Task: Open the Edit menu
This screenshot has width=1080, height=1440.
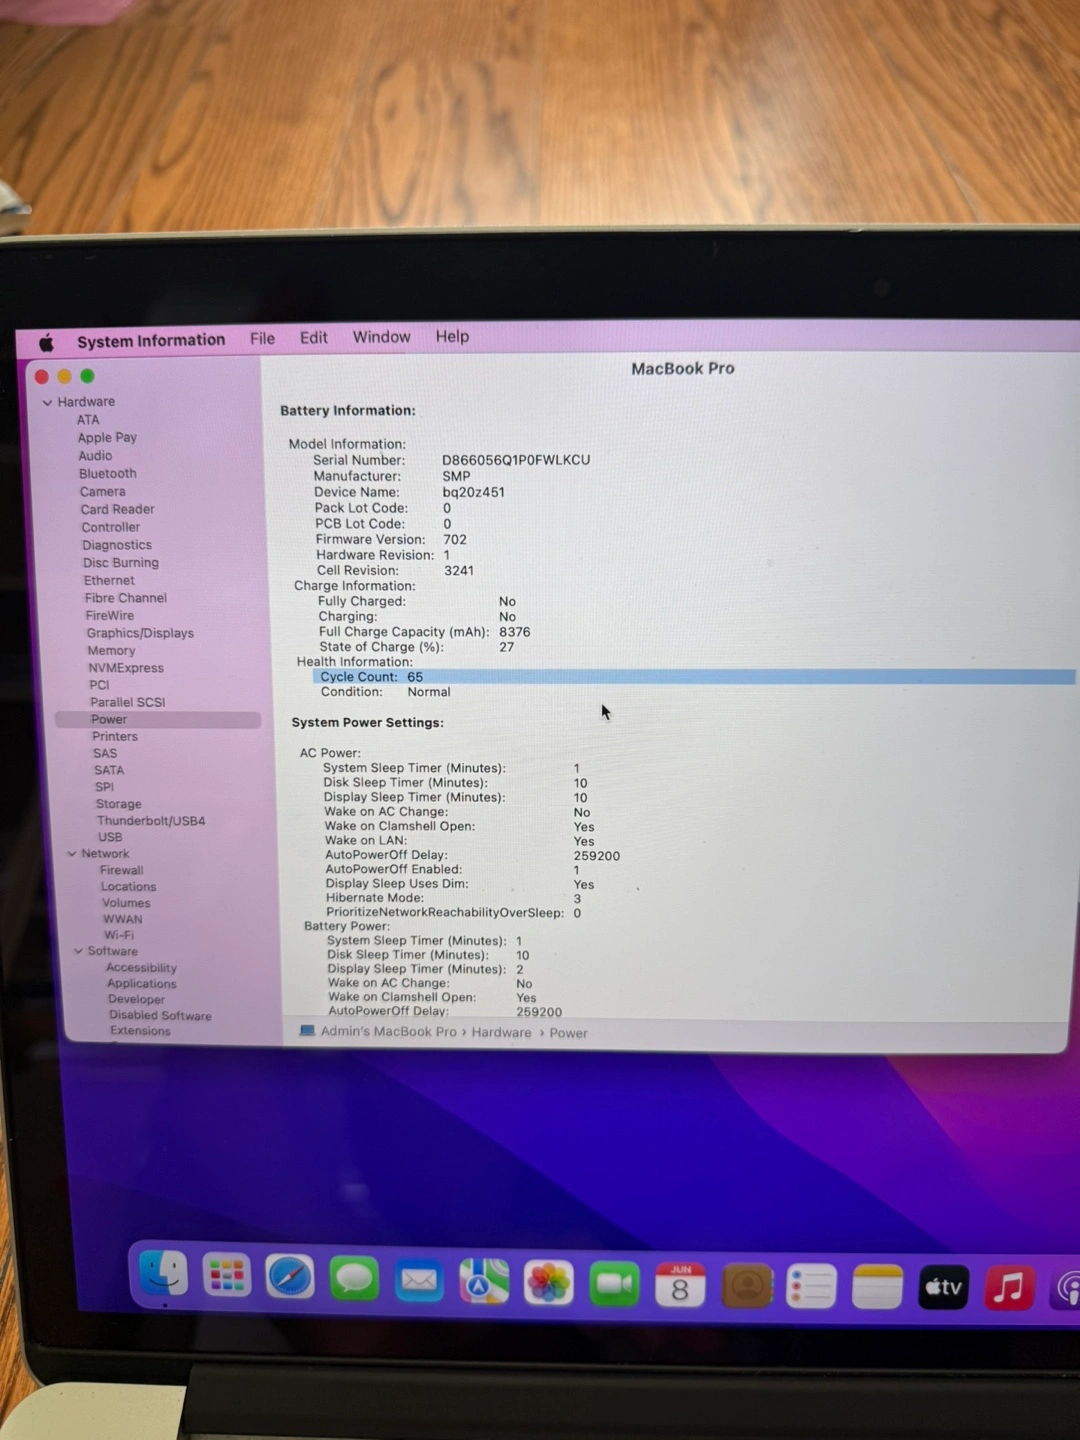Action: click(x=313, y=337)
